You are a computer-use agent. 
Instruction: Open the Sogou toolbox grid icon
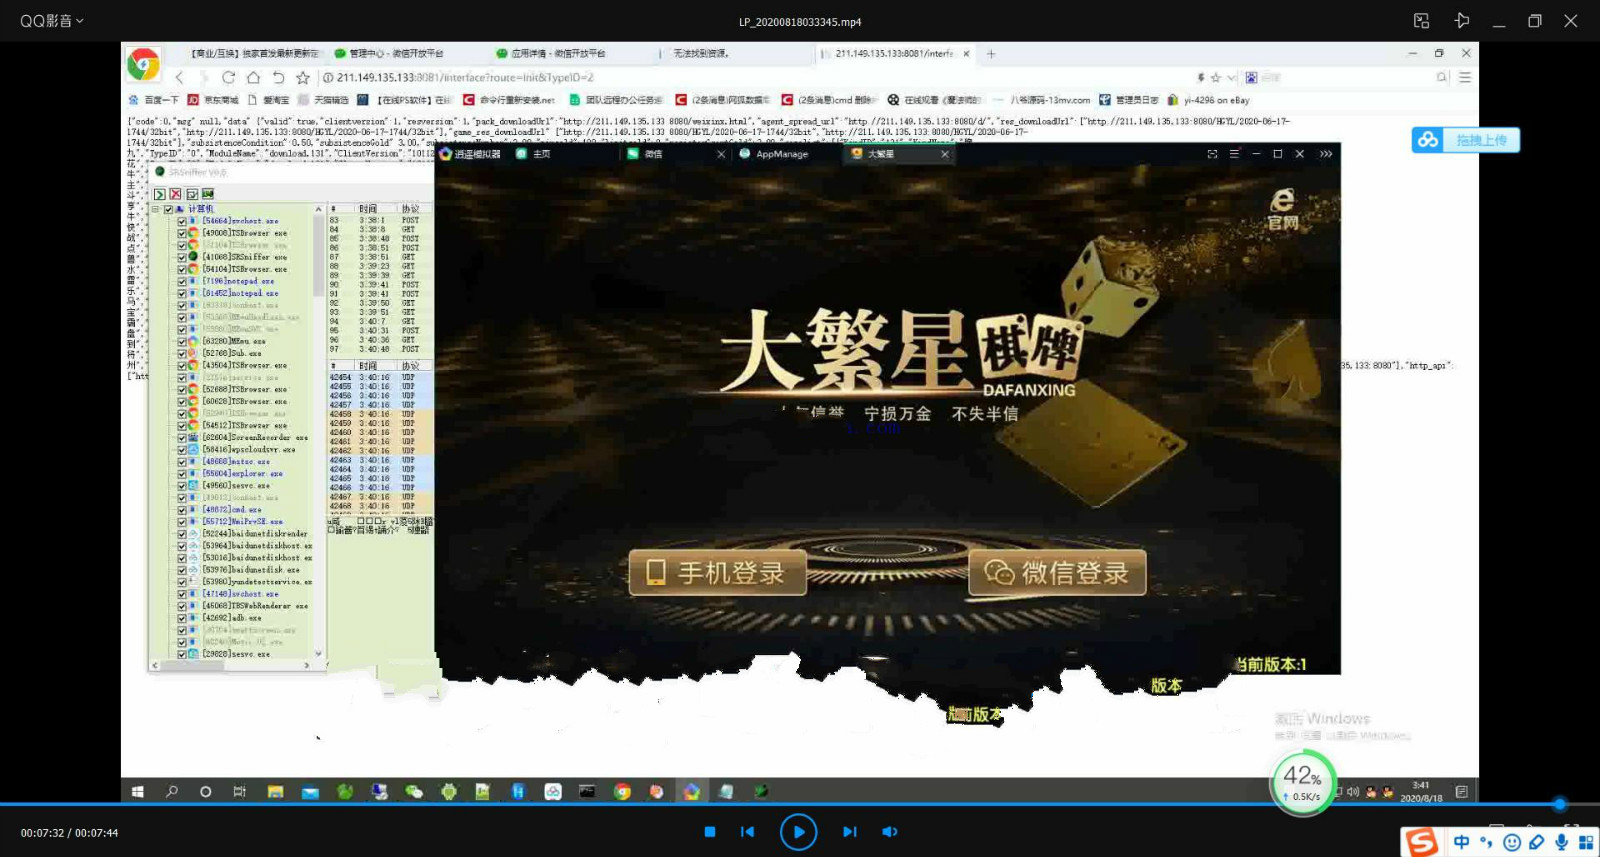click(x=1586, y=843)
